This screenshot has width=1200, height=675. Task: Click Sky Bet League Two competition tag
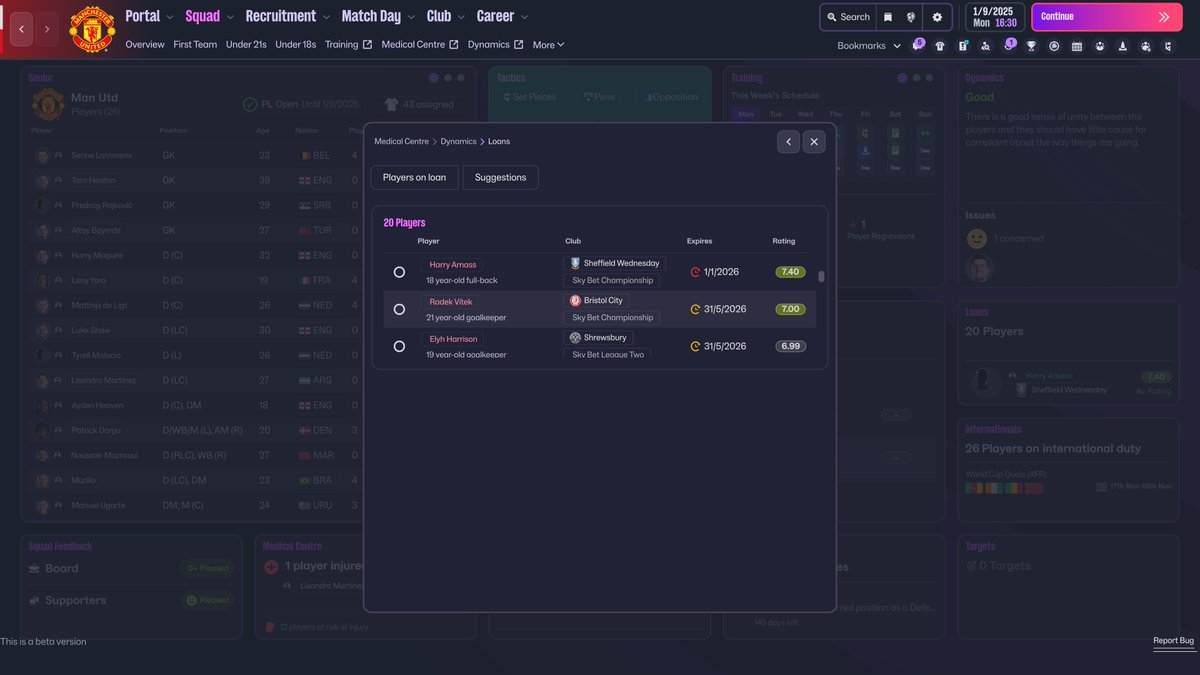608,355
